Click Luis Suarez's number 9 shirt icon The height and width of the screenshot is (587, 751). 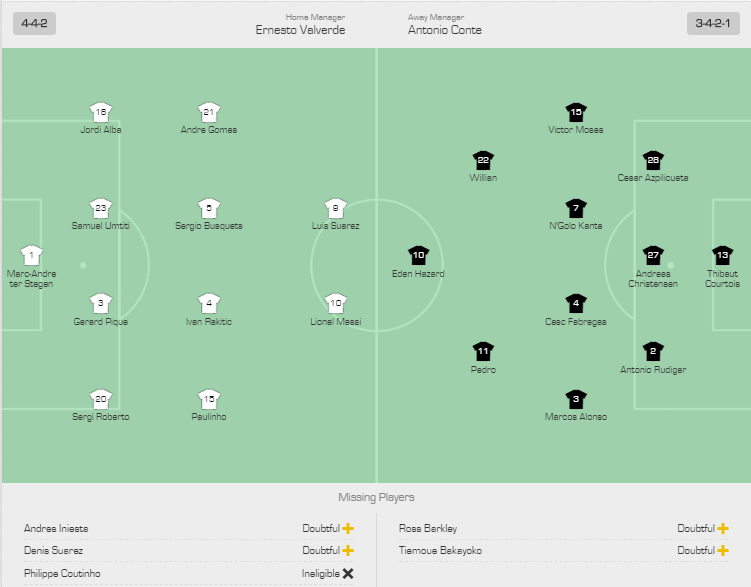click(335, 208)
